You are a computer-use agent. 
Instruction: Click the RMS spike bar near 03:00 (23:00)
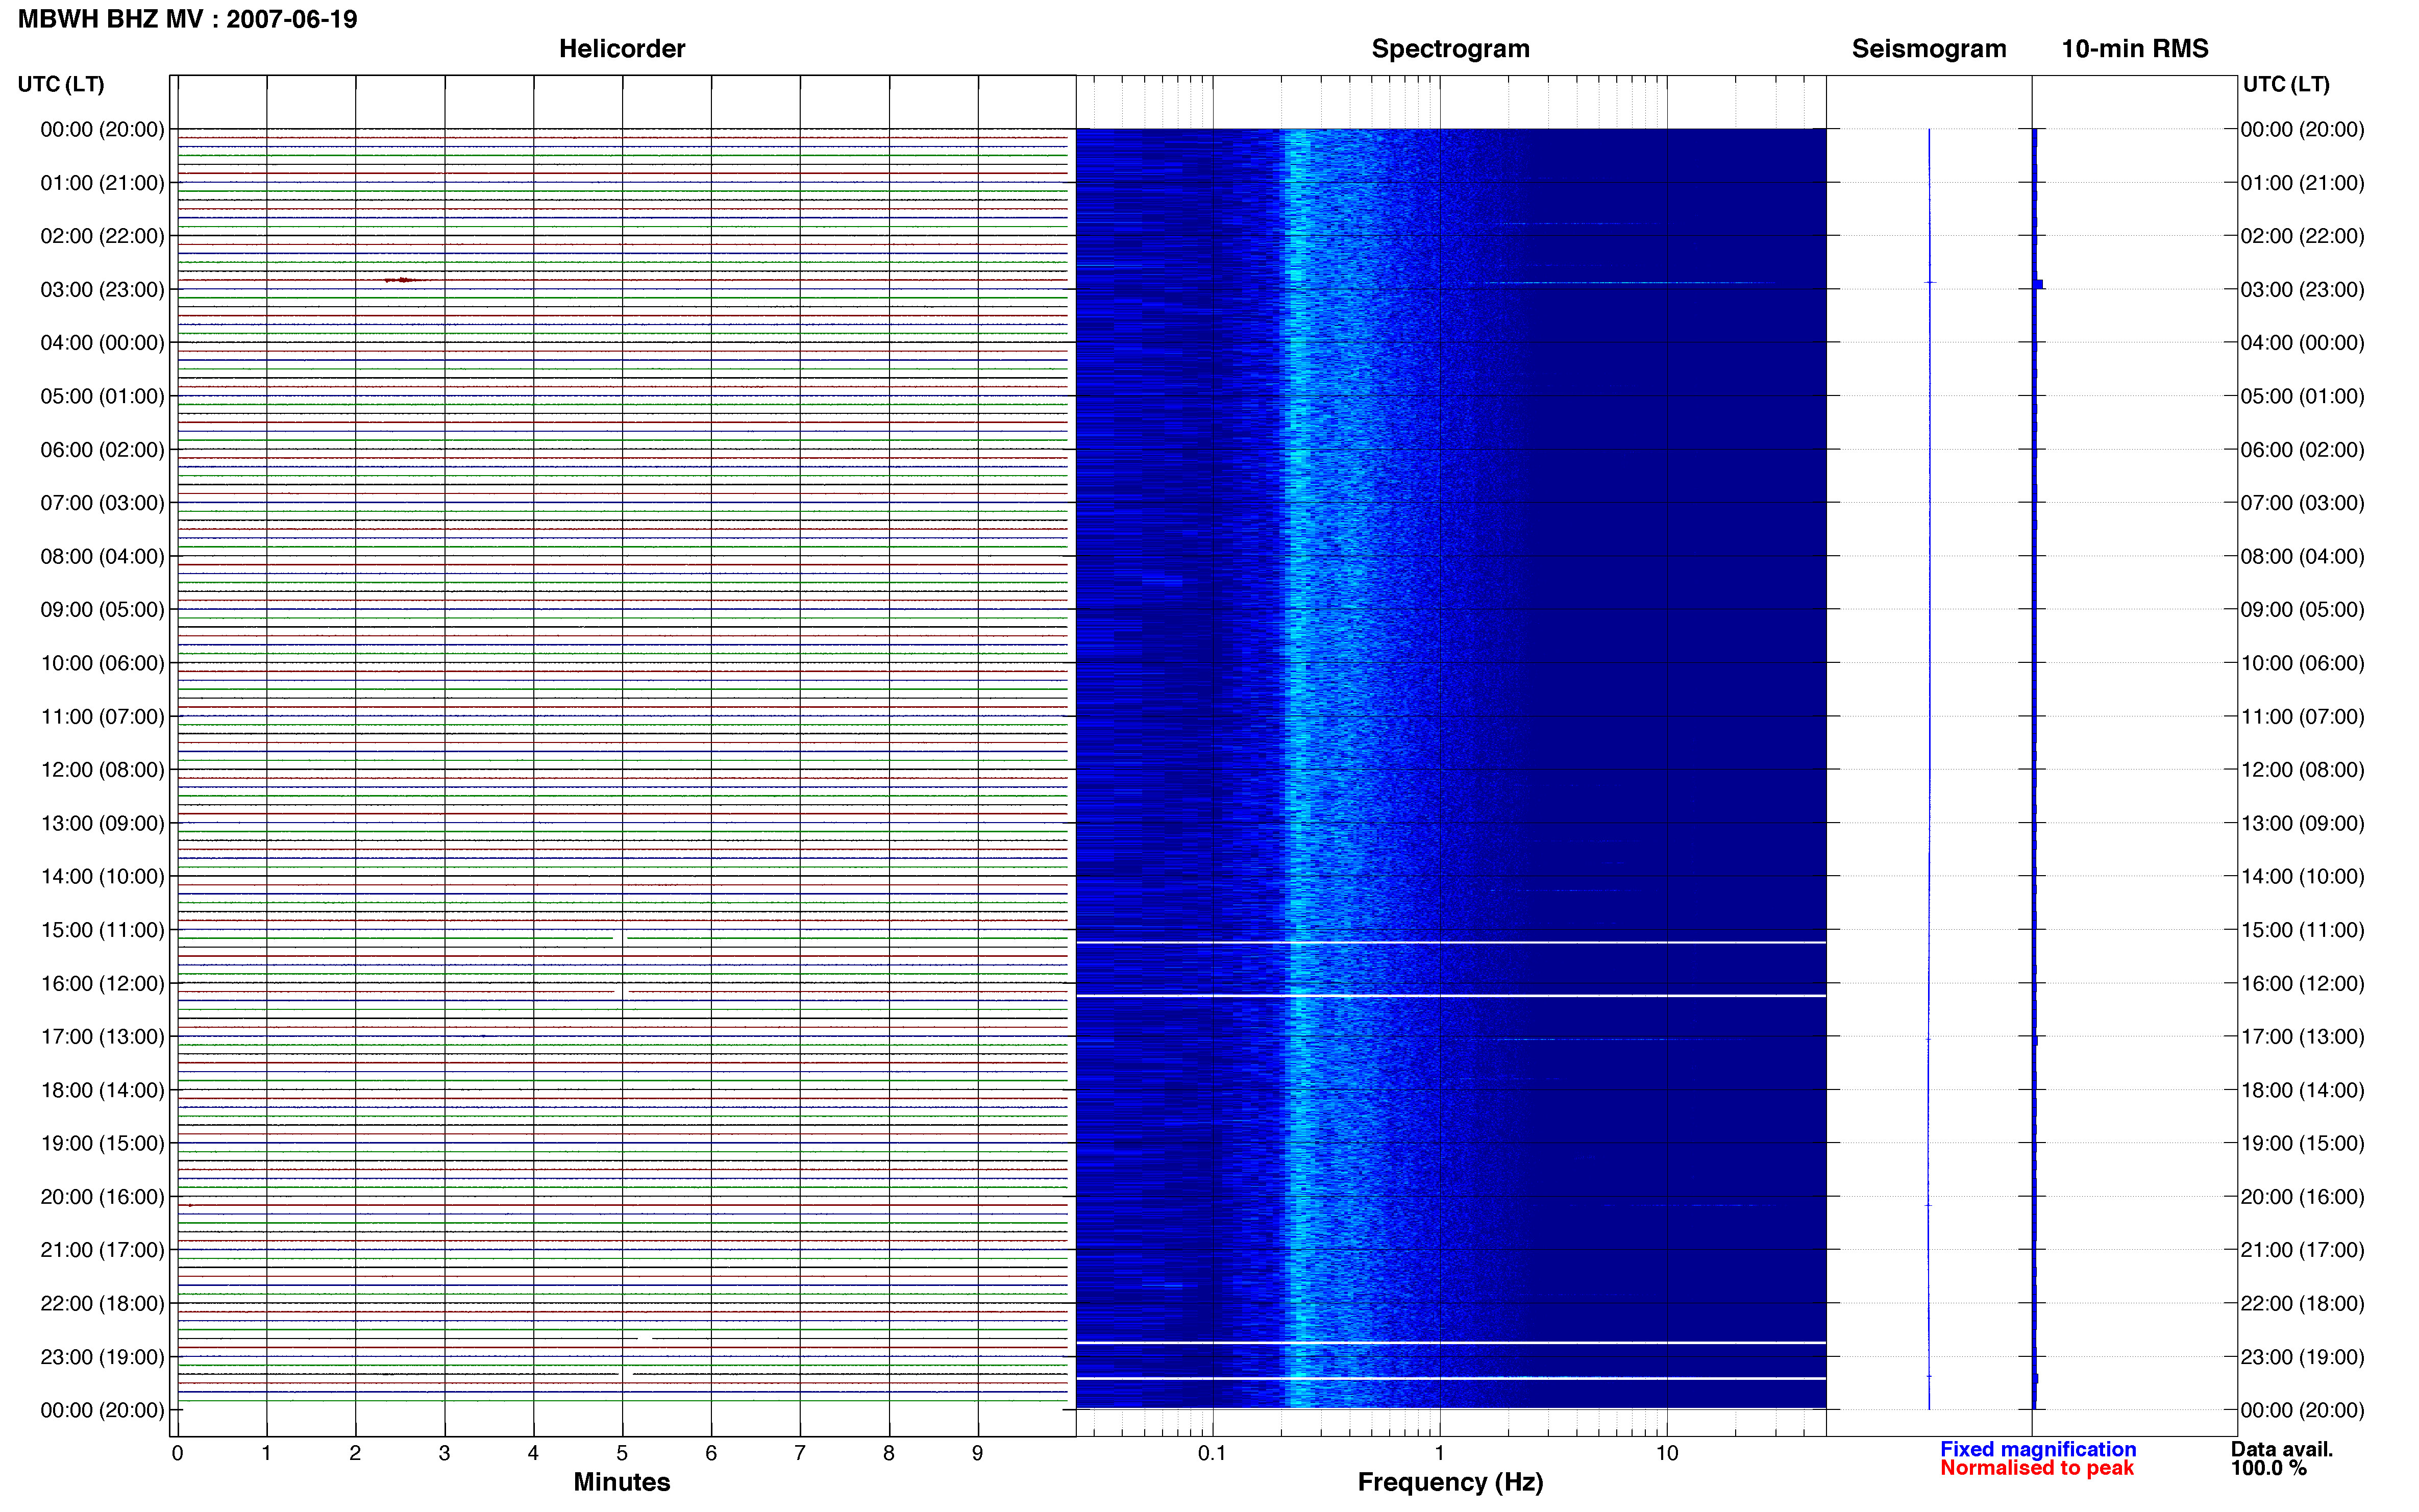2039,284
